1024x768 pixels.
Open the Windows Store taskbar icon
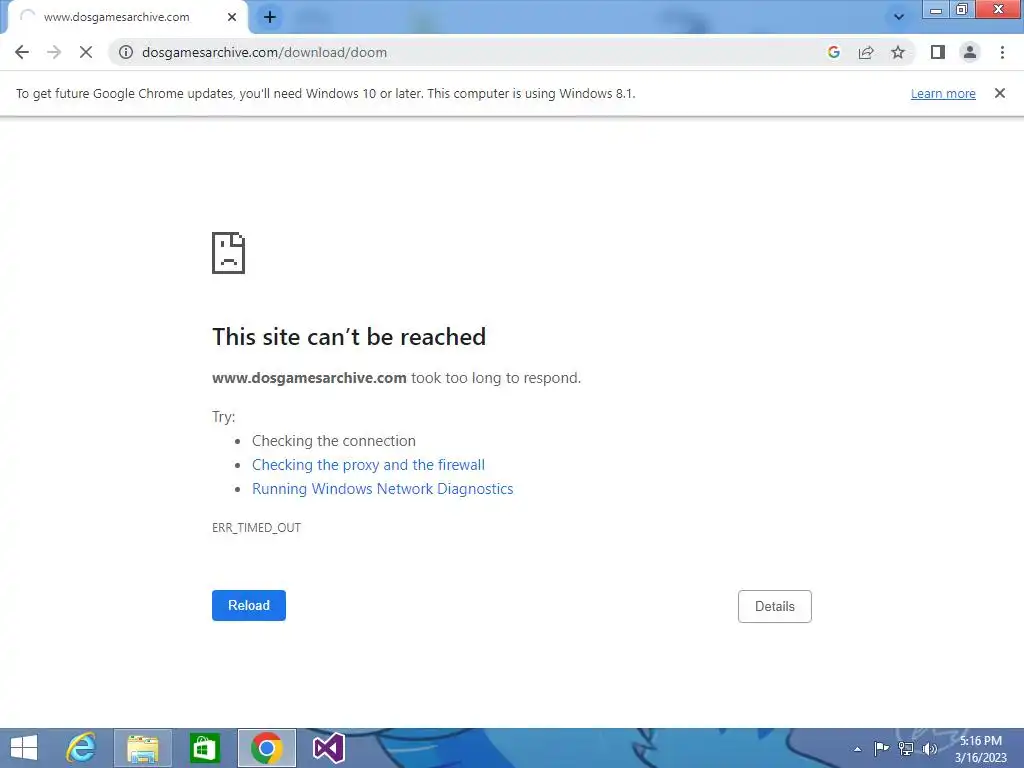204,748
